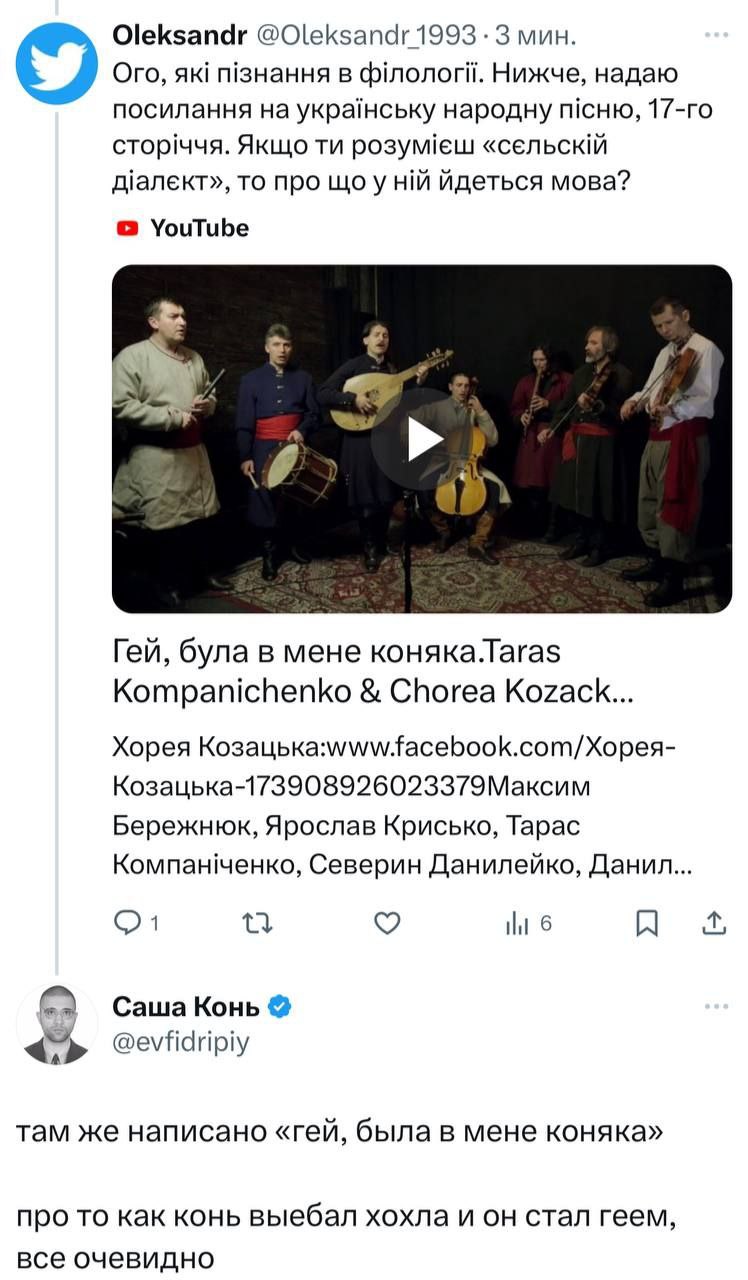The image size is (748, 1280).
Task: Click the YouTube logo icon above the video
Action: click(x=127, y=228)
